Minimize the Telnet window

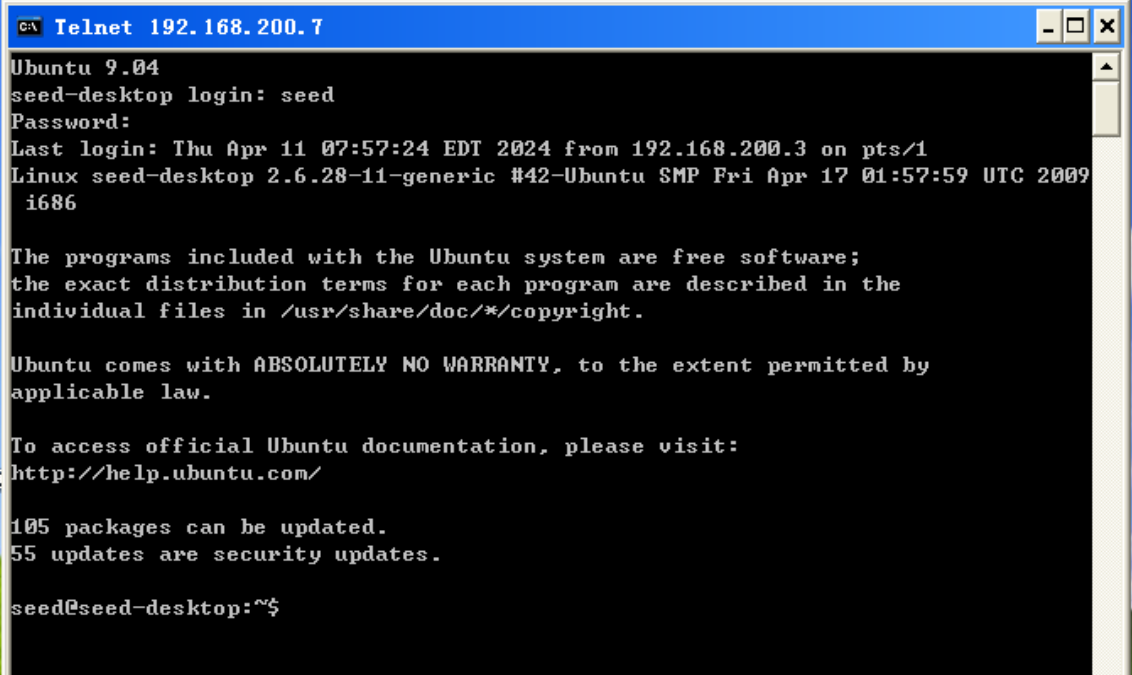1048,26
